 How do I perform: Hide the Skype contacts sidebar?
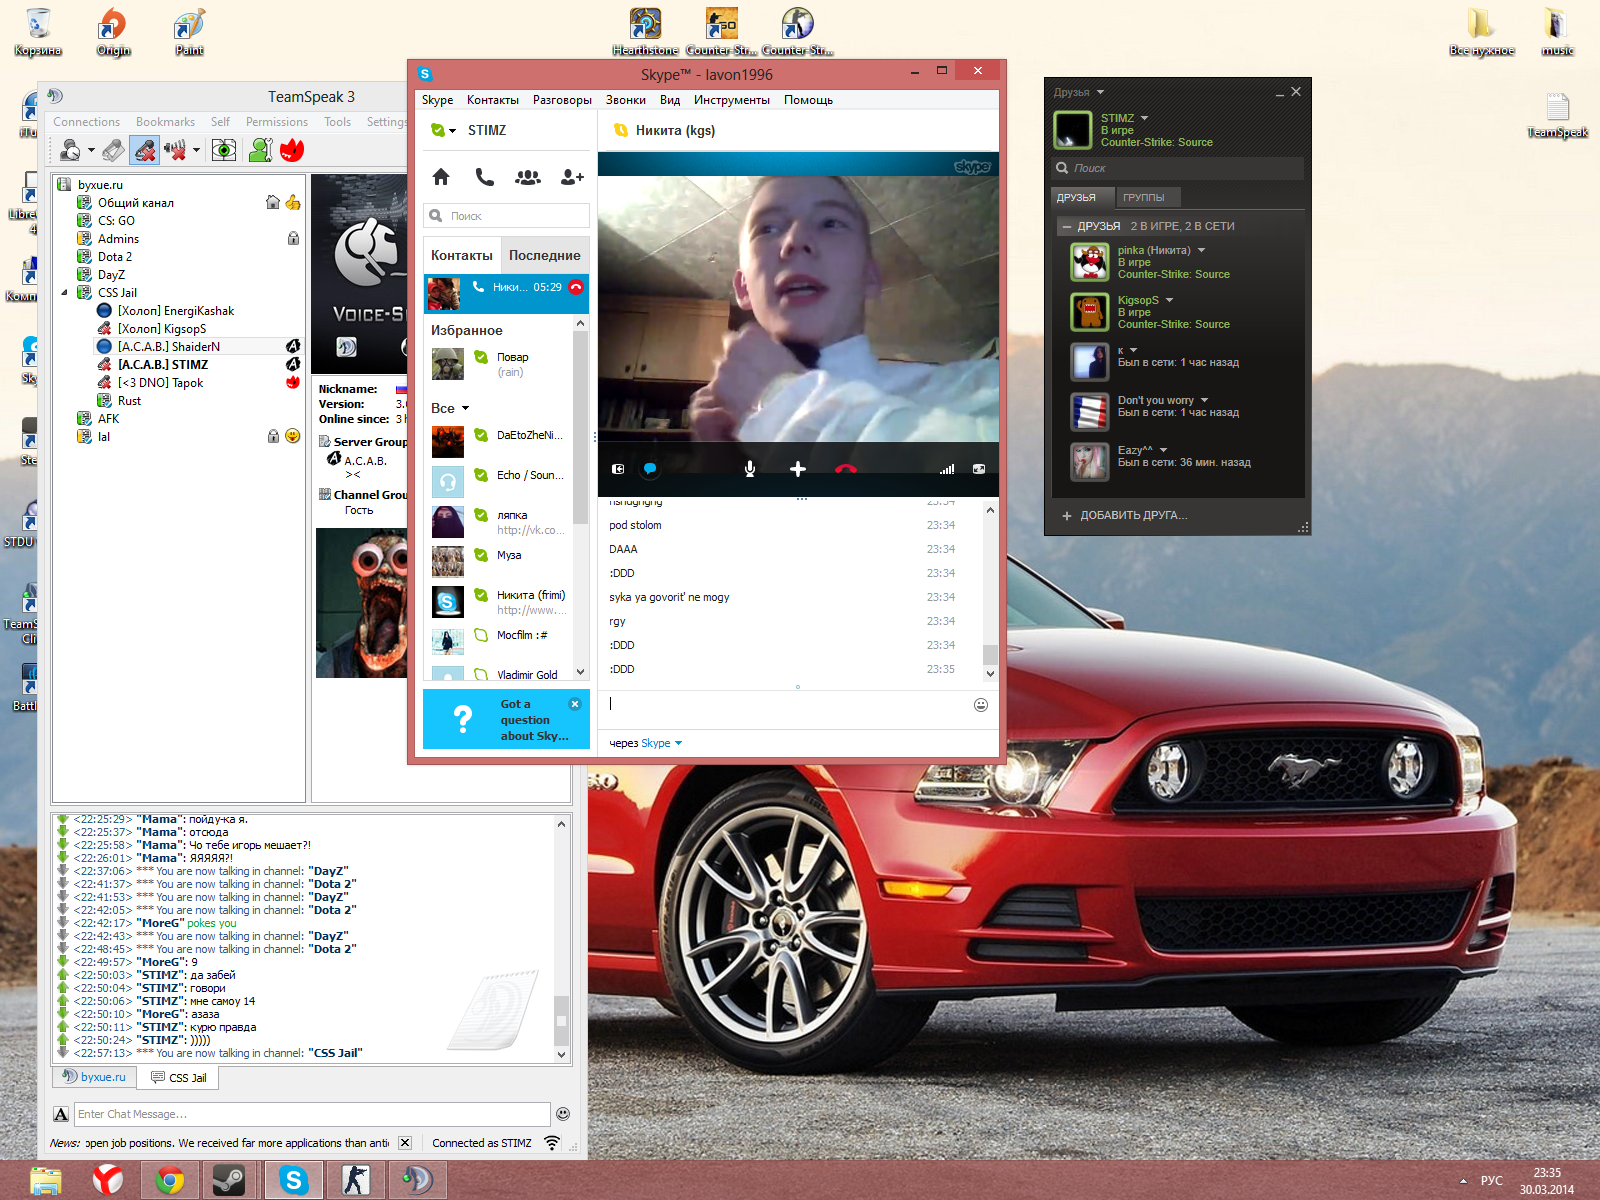click(x=618, y=469)
